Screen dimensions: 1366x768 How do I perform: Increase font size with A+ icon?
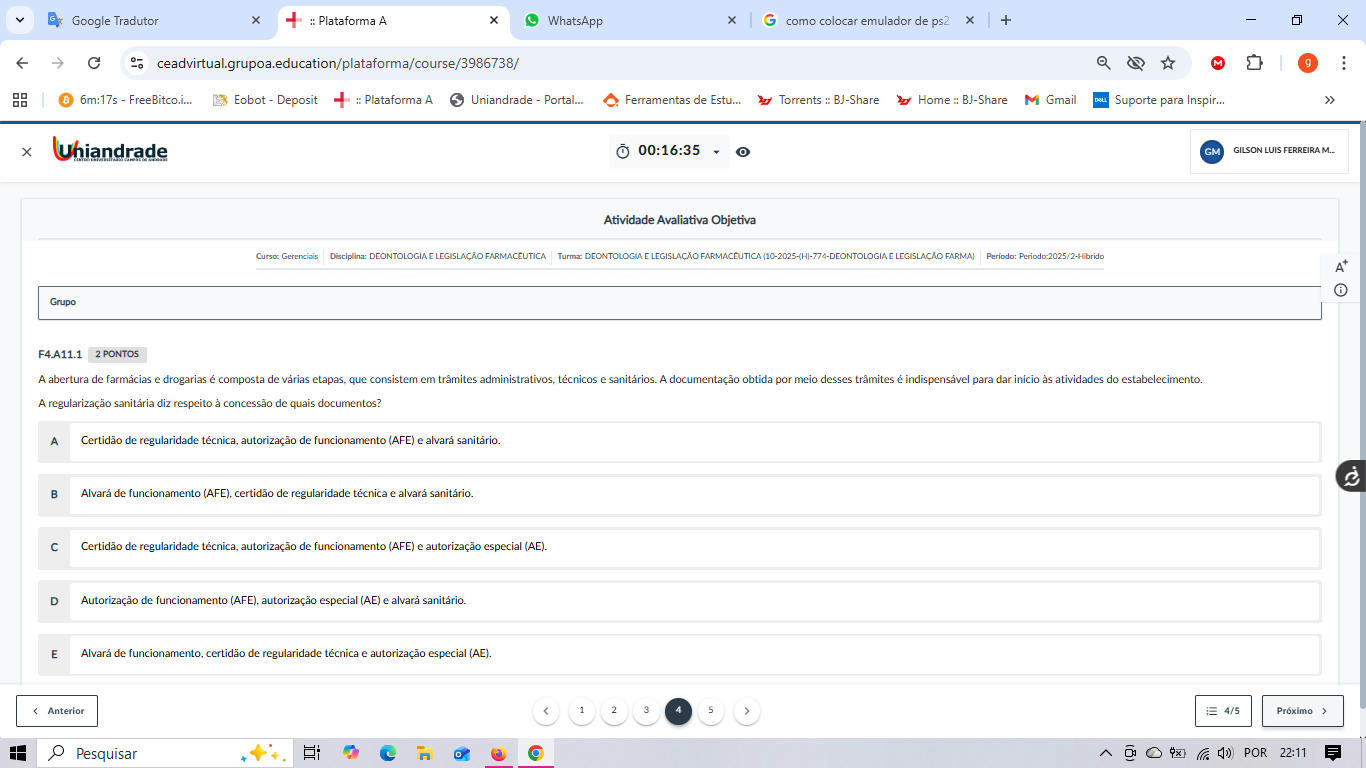(x=1341, y=266)
